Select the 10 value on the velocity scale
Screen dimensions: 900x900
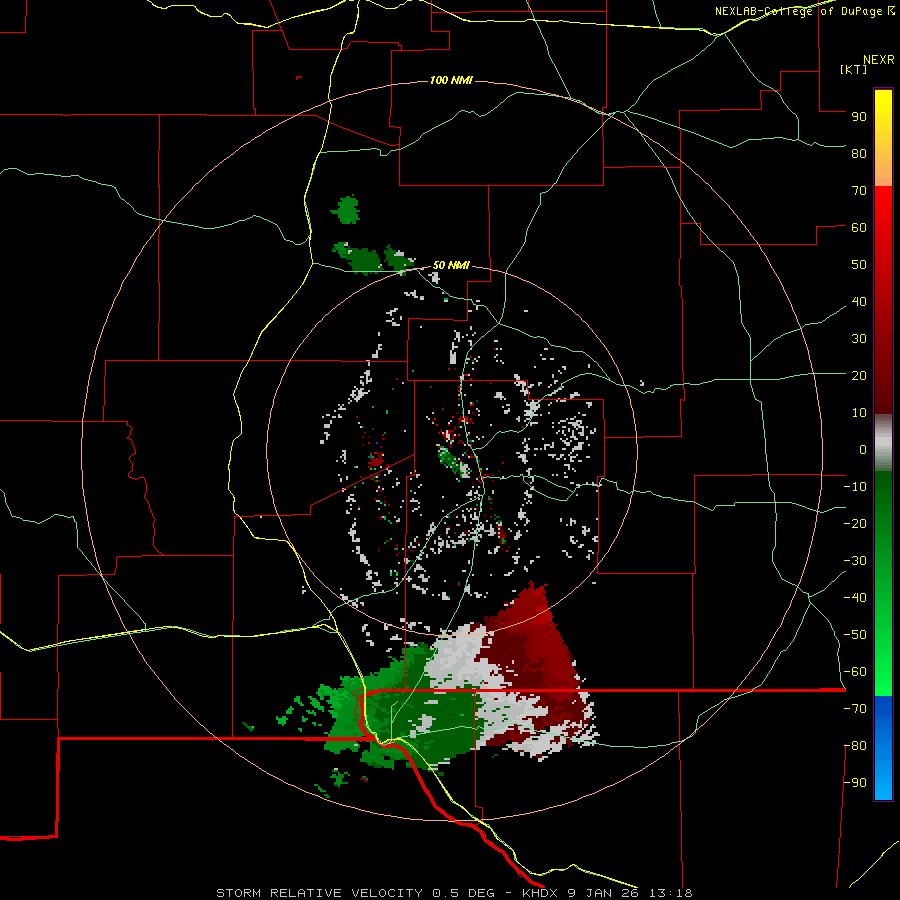click(859, 413)
